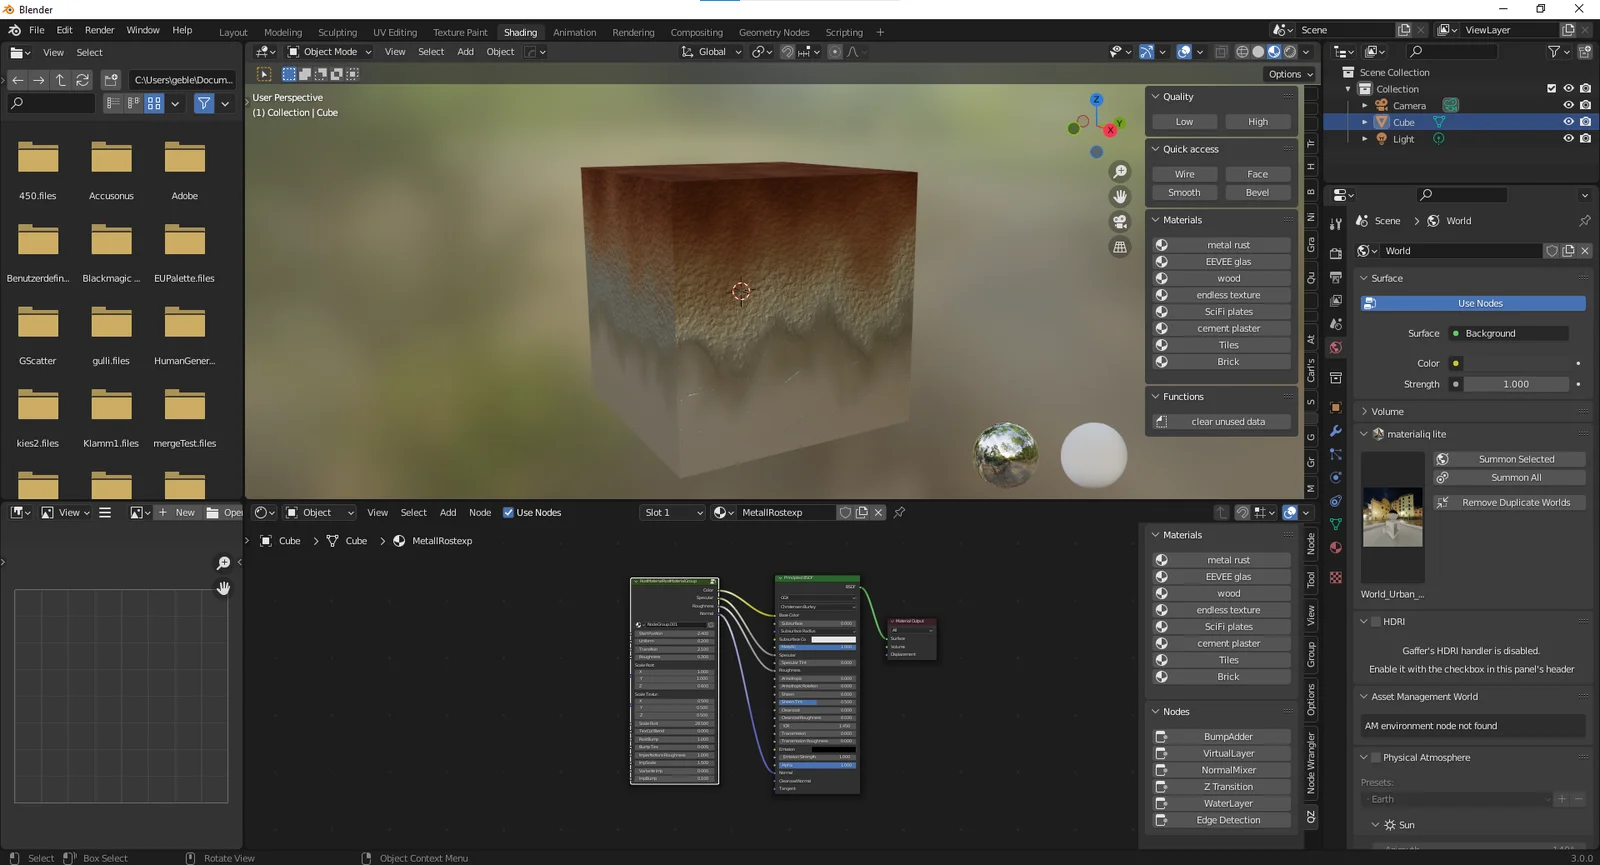The height and width of the screenshot is (865, 1600).
Task: Open the viewport Options dropdown
Action: pos(1290,74)
